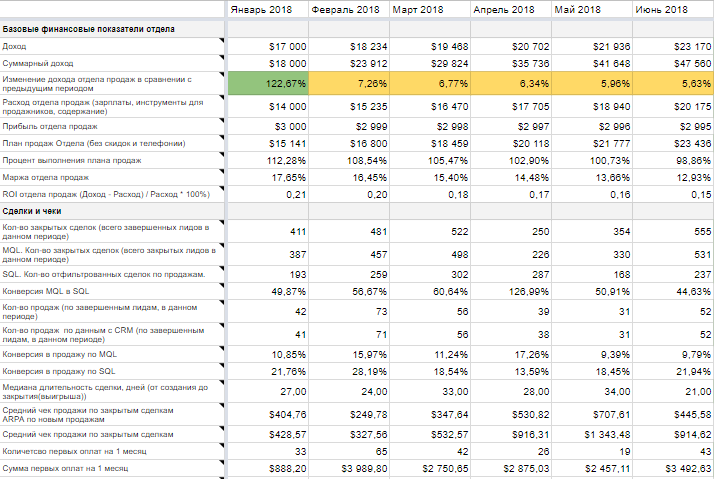Image resolution: width=714 pixels, height=479 pixels.
Task: Select the Январь 2018 column header
Action: 268,9
